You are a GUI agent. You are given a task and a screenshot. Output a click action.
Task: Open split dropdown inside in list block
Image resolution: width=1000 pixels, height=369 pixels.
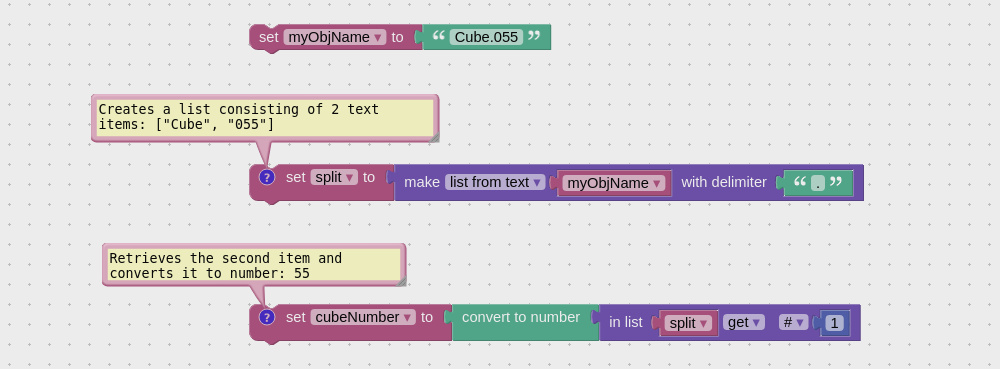[688, 323]
